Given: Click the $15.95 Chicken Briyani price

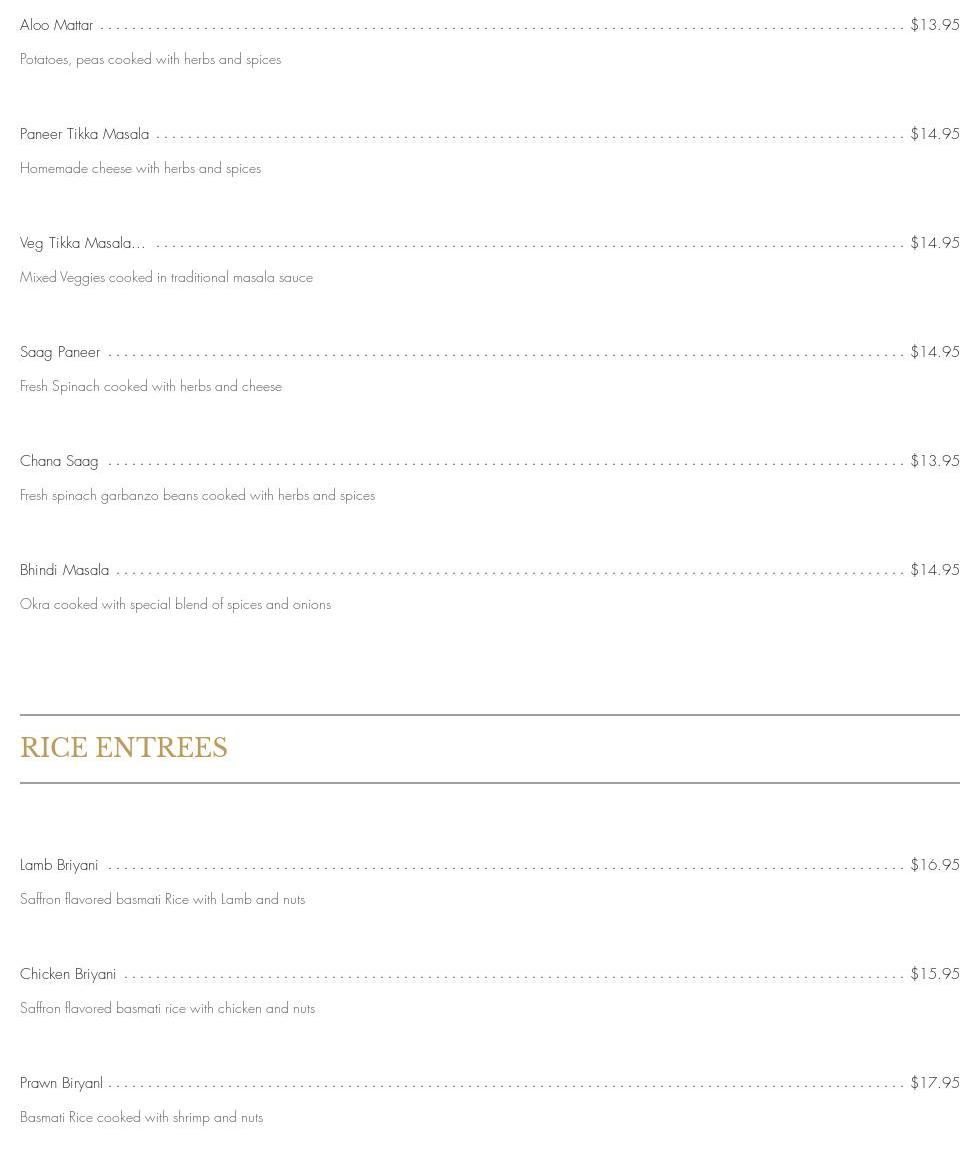Looking at the screenshot, I should [x=934, y=974].
